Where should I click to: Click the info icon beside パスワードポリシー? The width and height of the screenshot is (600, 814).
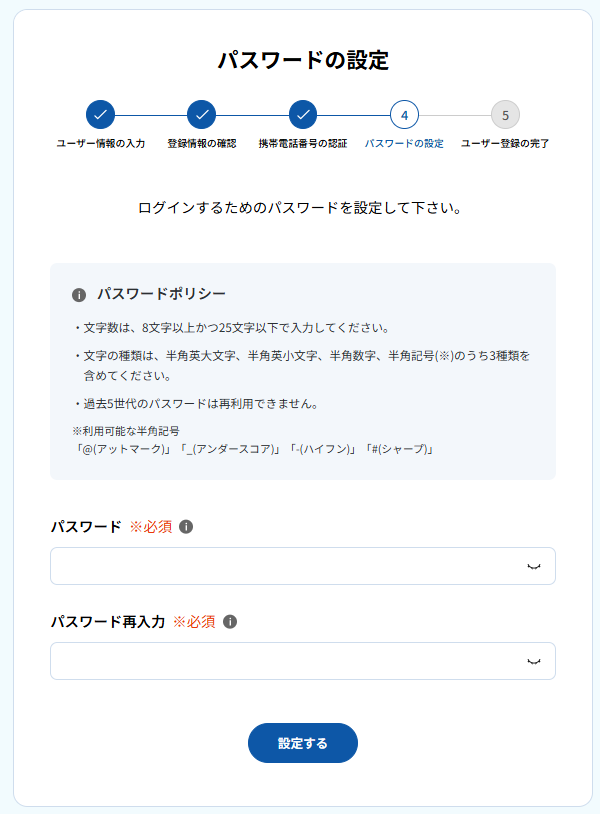(79, 295)
